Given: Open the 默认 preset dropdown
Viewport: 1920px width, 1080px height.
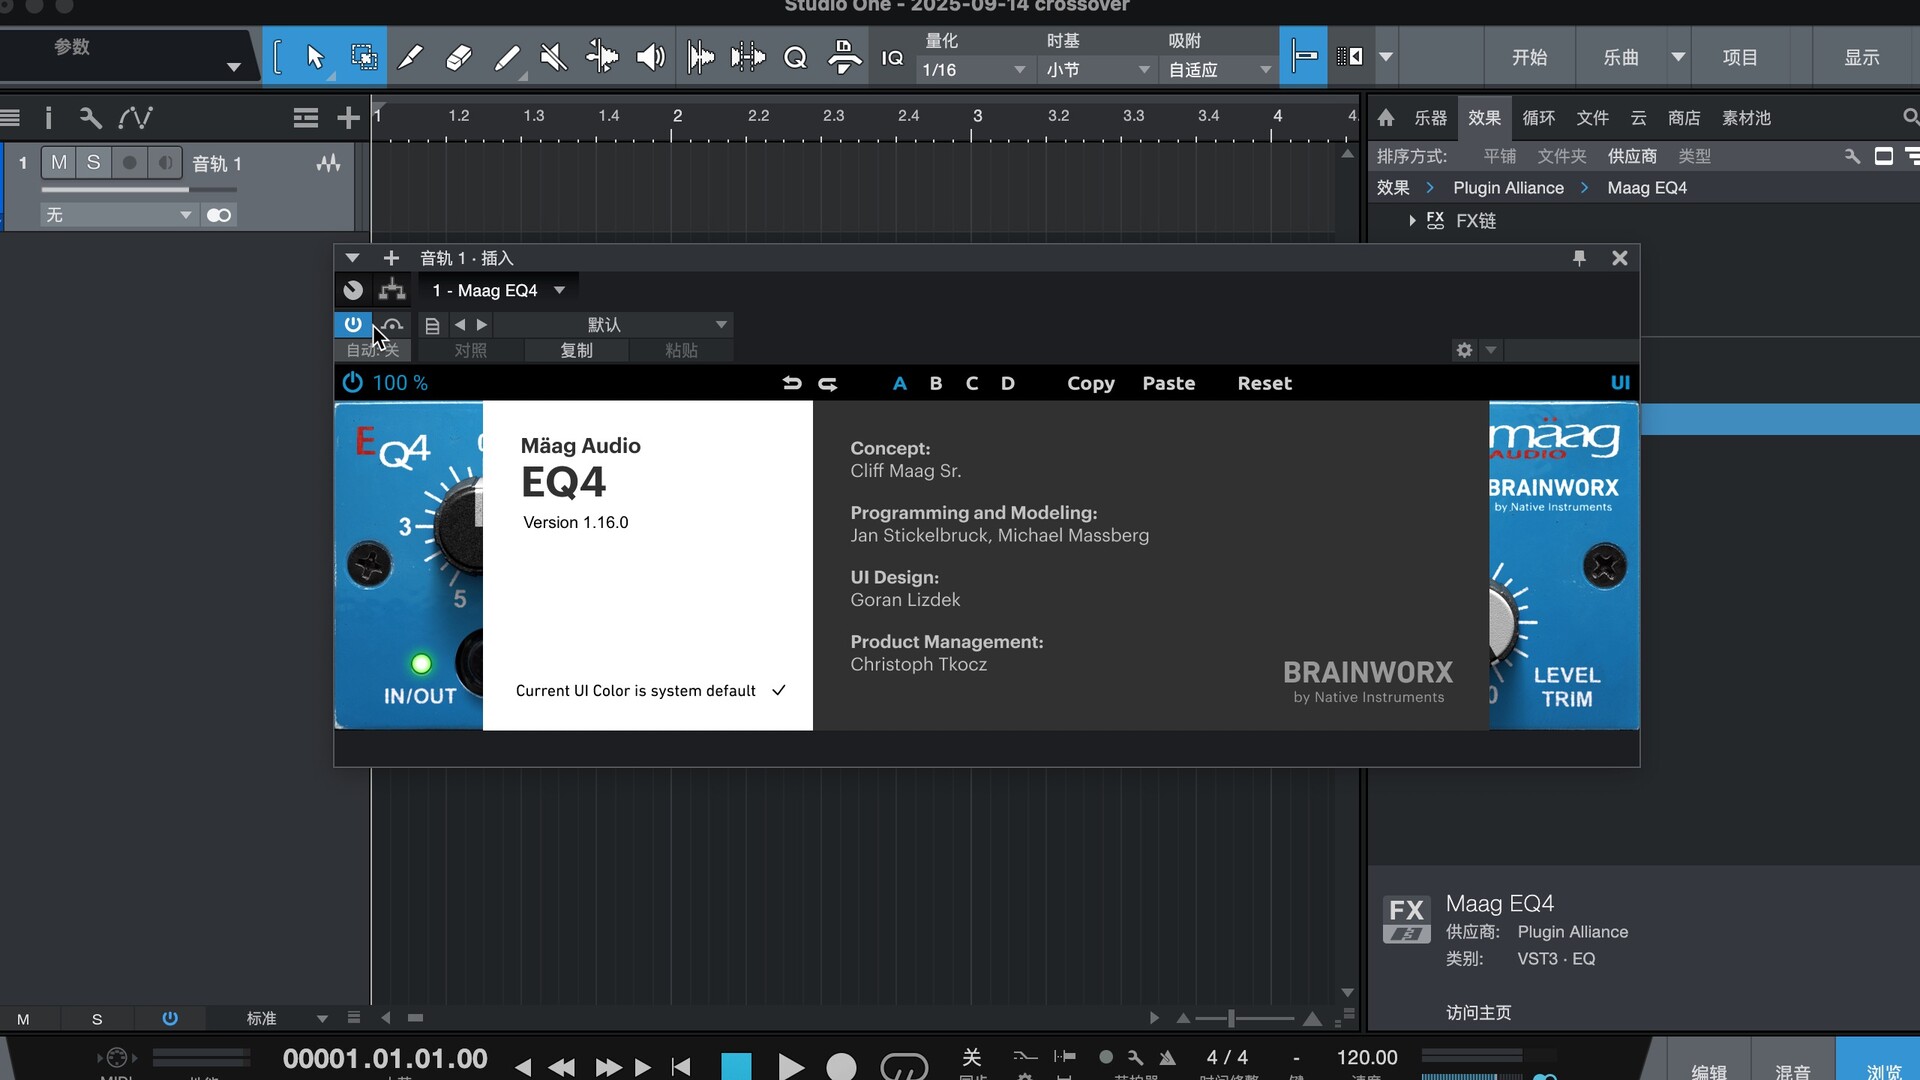Looking at the screenshot, I should [x=614, y=325].
